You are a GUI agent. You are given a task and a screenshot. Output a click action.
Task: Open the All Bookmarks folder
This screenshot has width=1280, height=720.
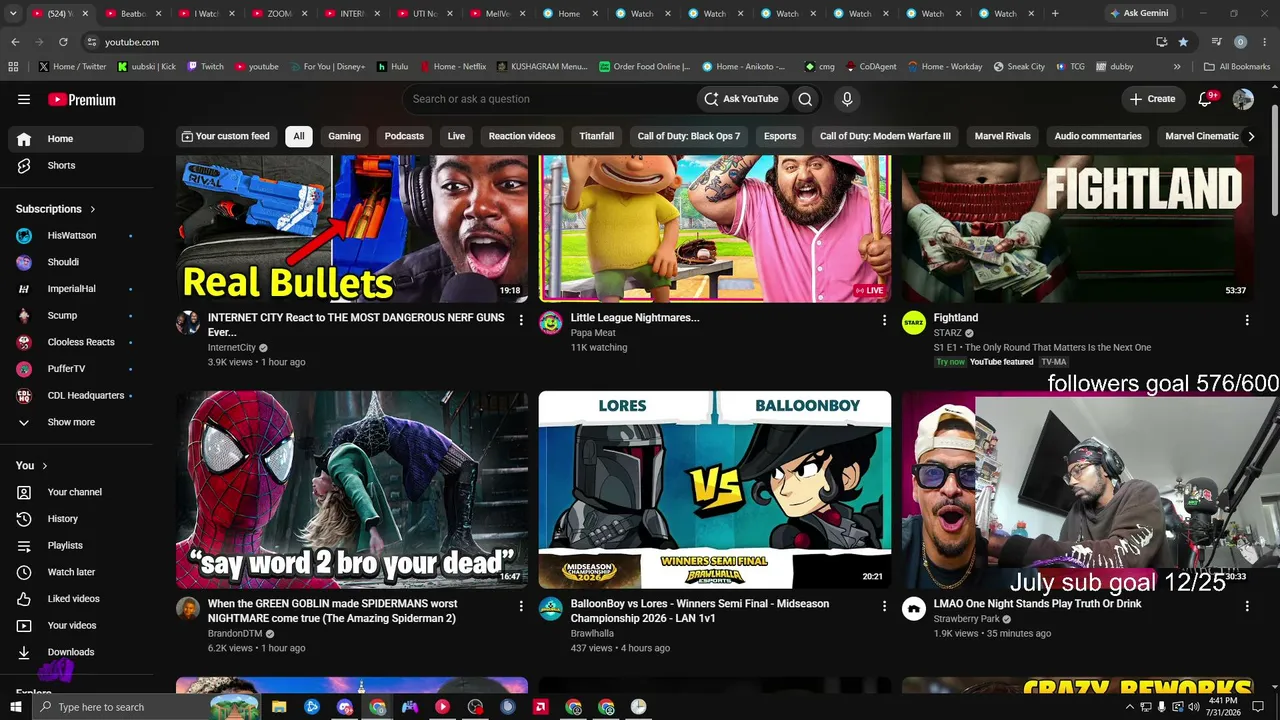(1237, 66)
